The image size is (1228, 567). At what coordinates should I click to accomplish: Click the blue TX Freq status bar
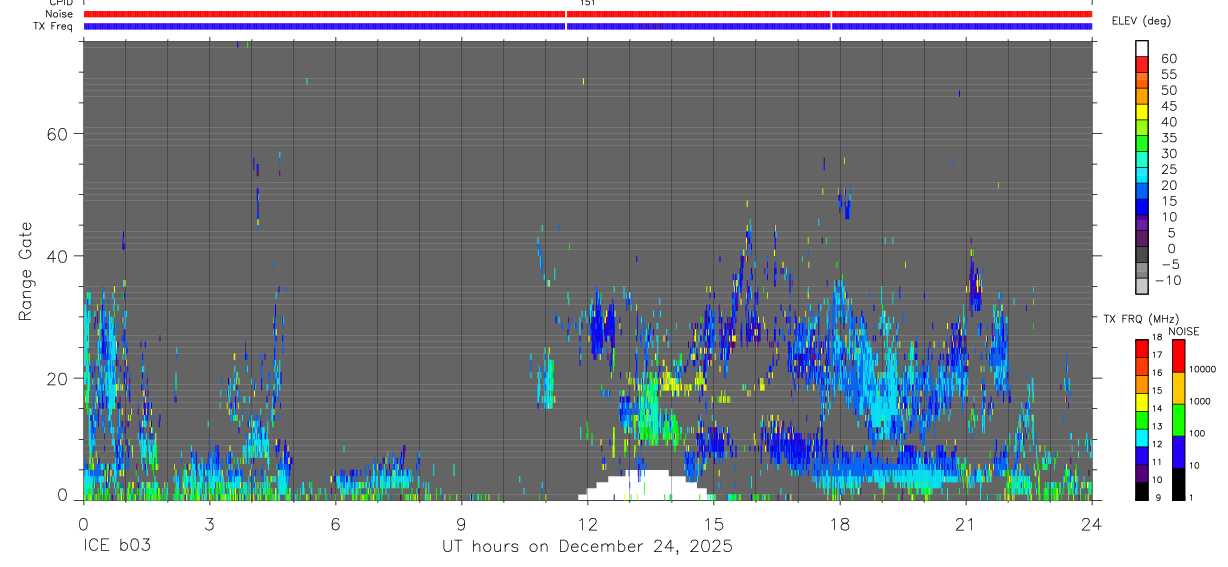pyautogui.click(x=587, y=26)
